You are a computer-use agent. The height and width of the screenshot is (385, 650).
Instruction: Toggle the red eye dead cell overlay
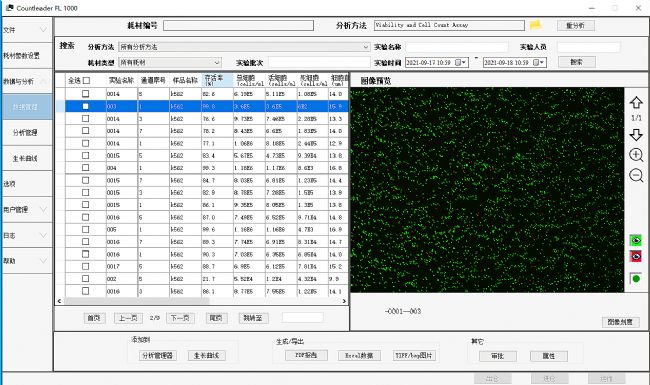tap(635, 256)
